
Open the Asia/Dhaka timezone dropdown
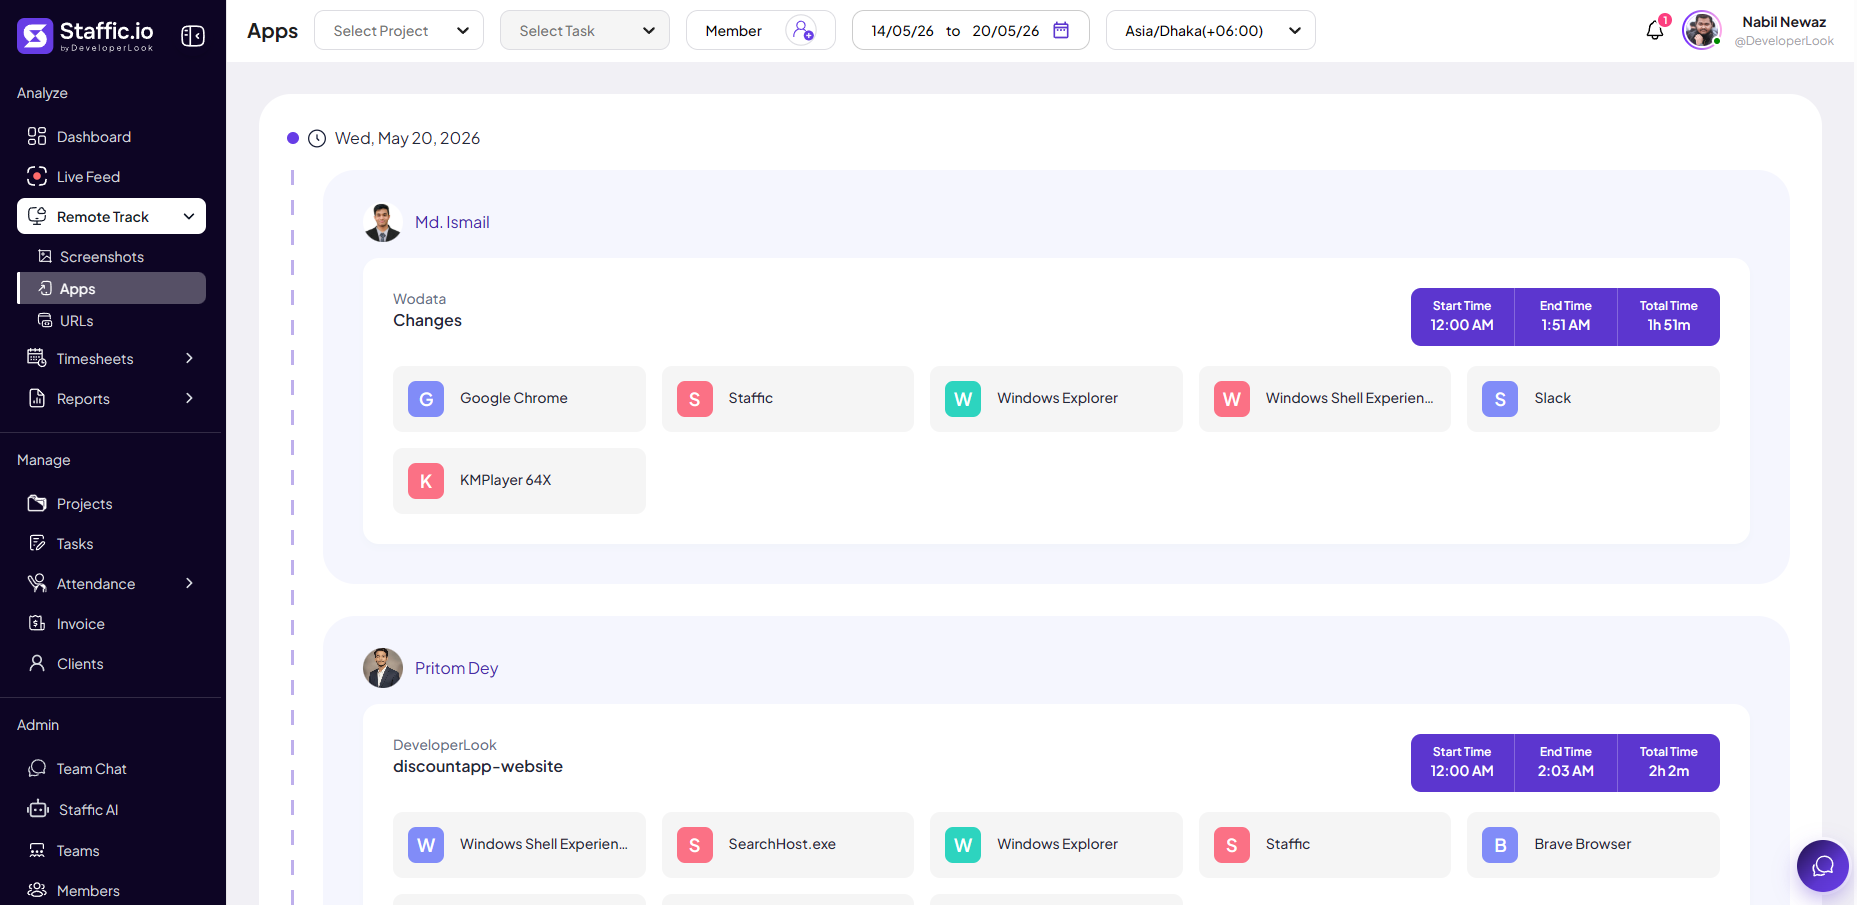pyautogui.click(x=1211, y=30)
